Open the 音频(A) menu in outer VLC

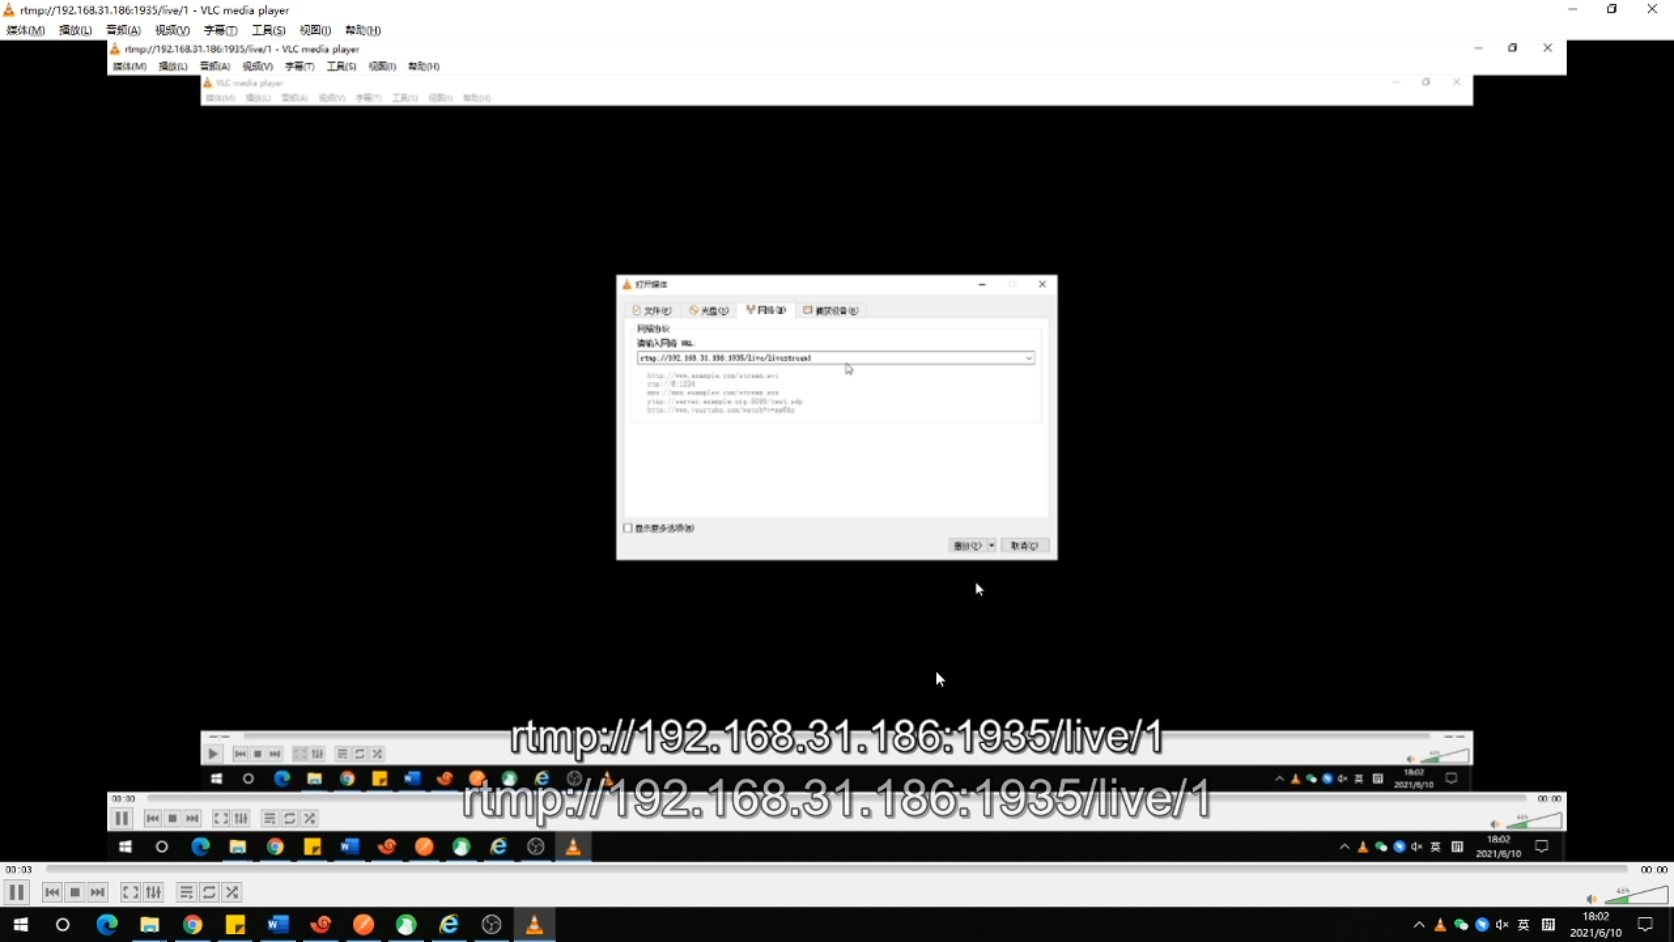pyautogui.click(x=124, y=30)
